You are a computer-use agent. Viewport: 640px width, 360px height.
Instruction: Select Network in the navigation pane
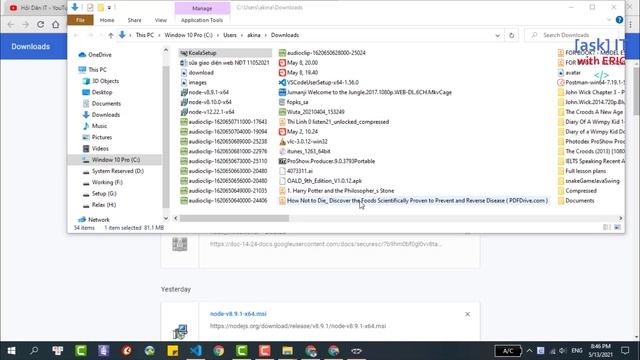point(98,220)
